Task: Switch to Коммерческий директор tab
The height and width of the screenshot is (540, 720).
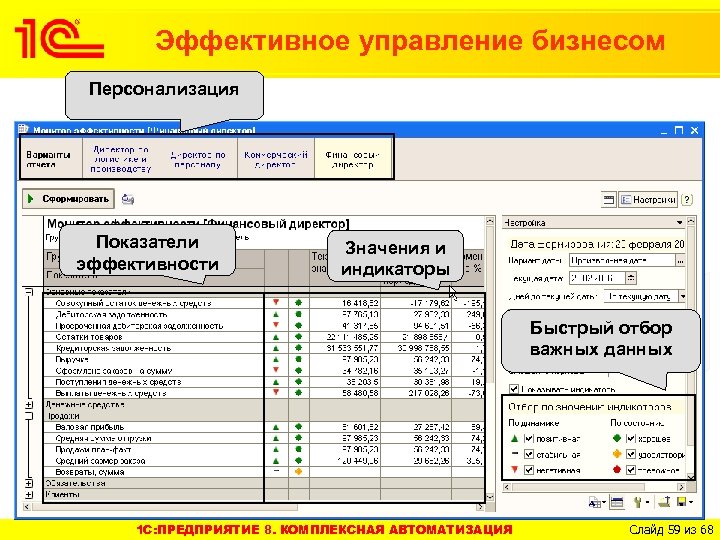Action: pyautogui.click(x=276, y=159)
